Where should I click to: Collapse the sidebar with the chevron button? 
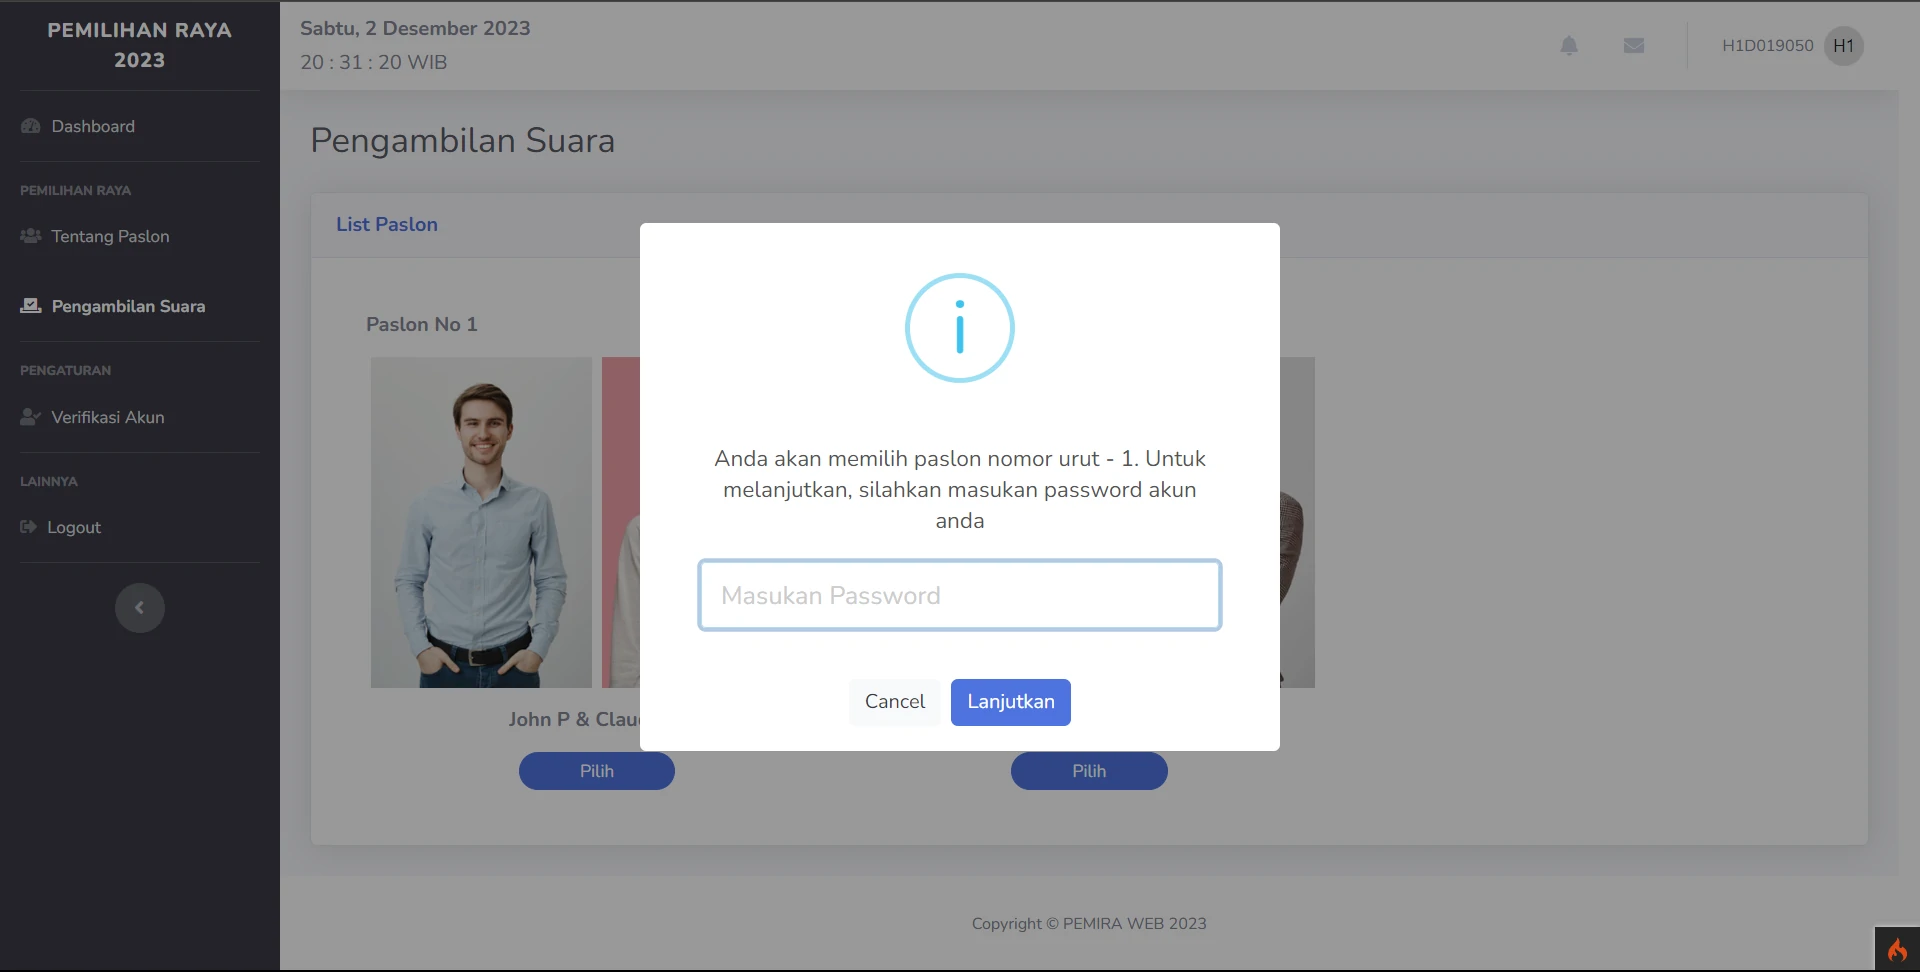[140, 608]
